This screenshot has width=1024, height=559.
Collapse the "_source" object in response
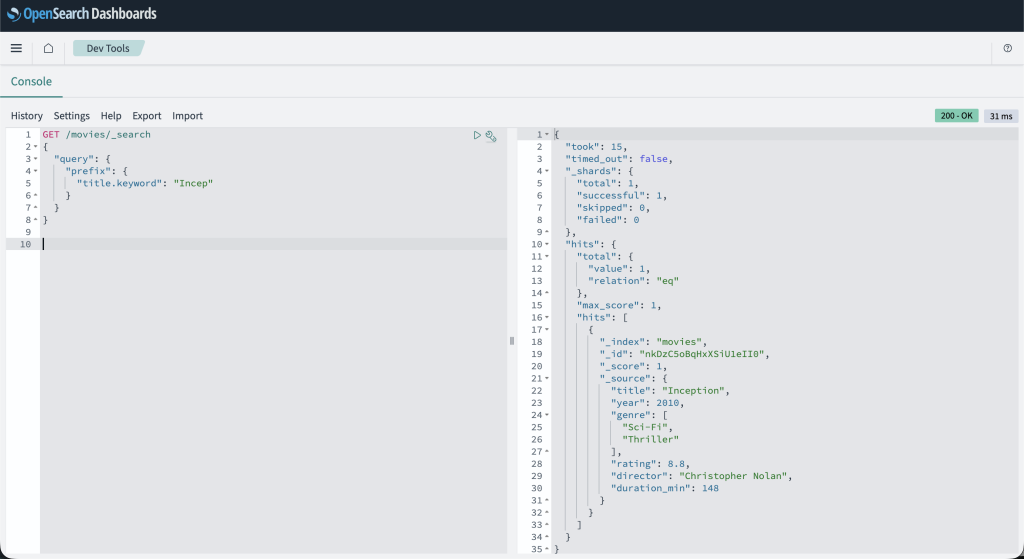point(547,378)
